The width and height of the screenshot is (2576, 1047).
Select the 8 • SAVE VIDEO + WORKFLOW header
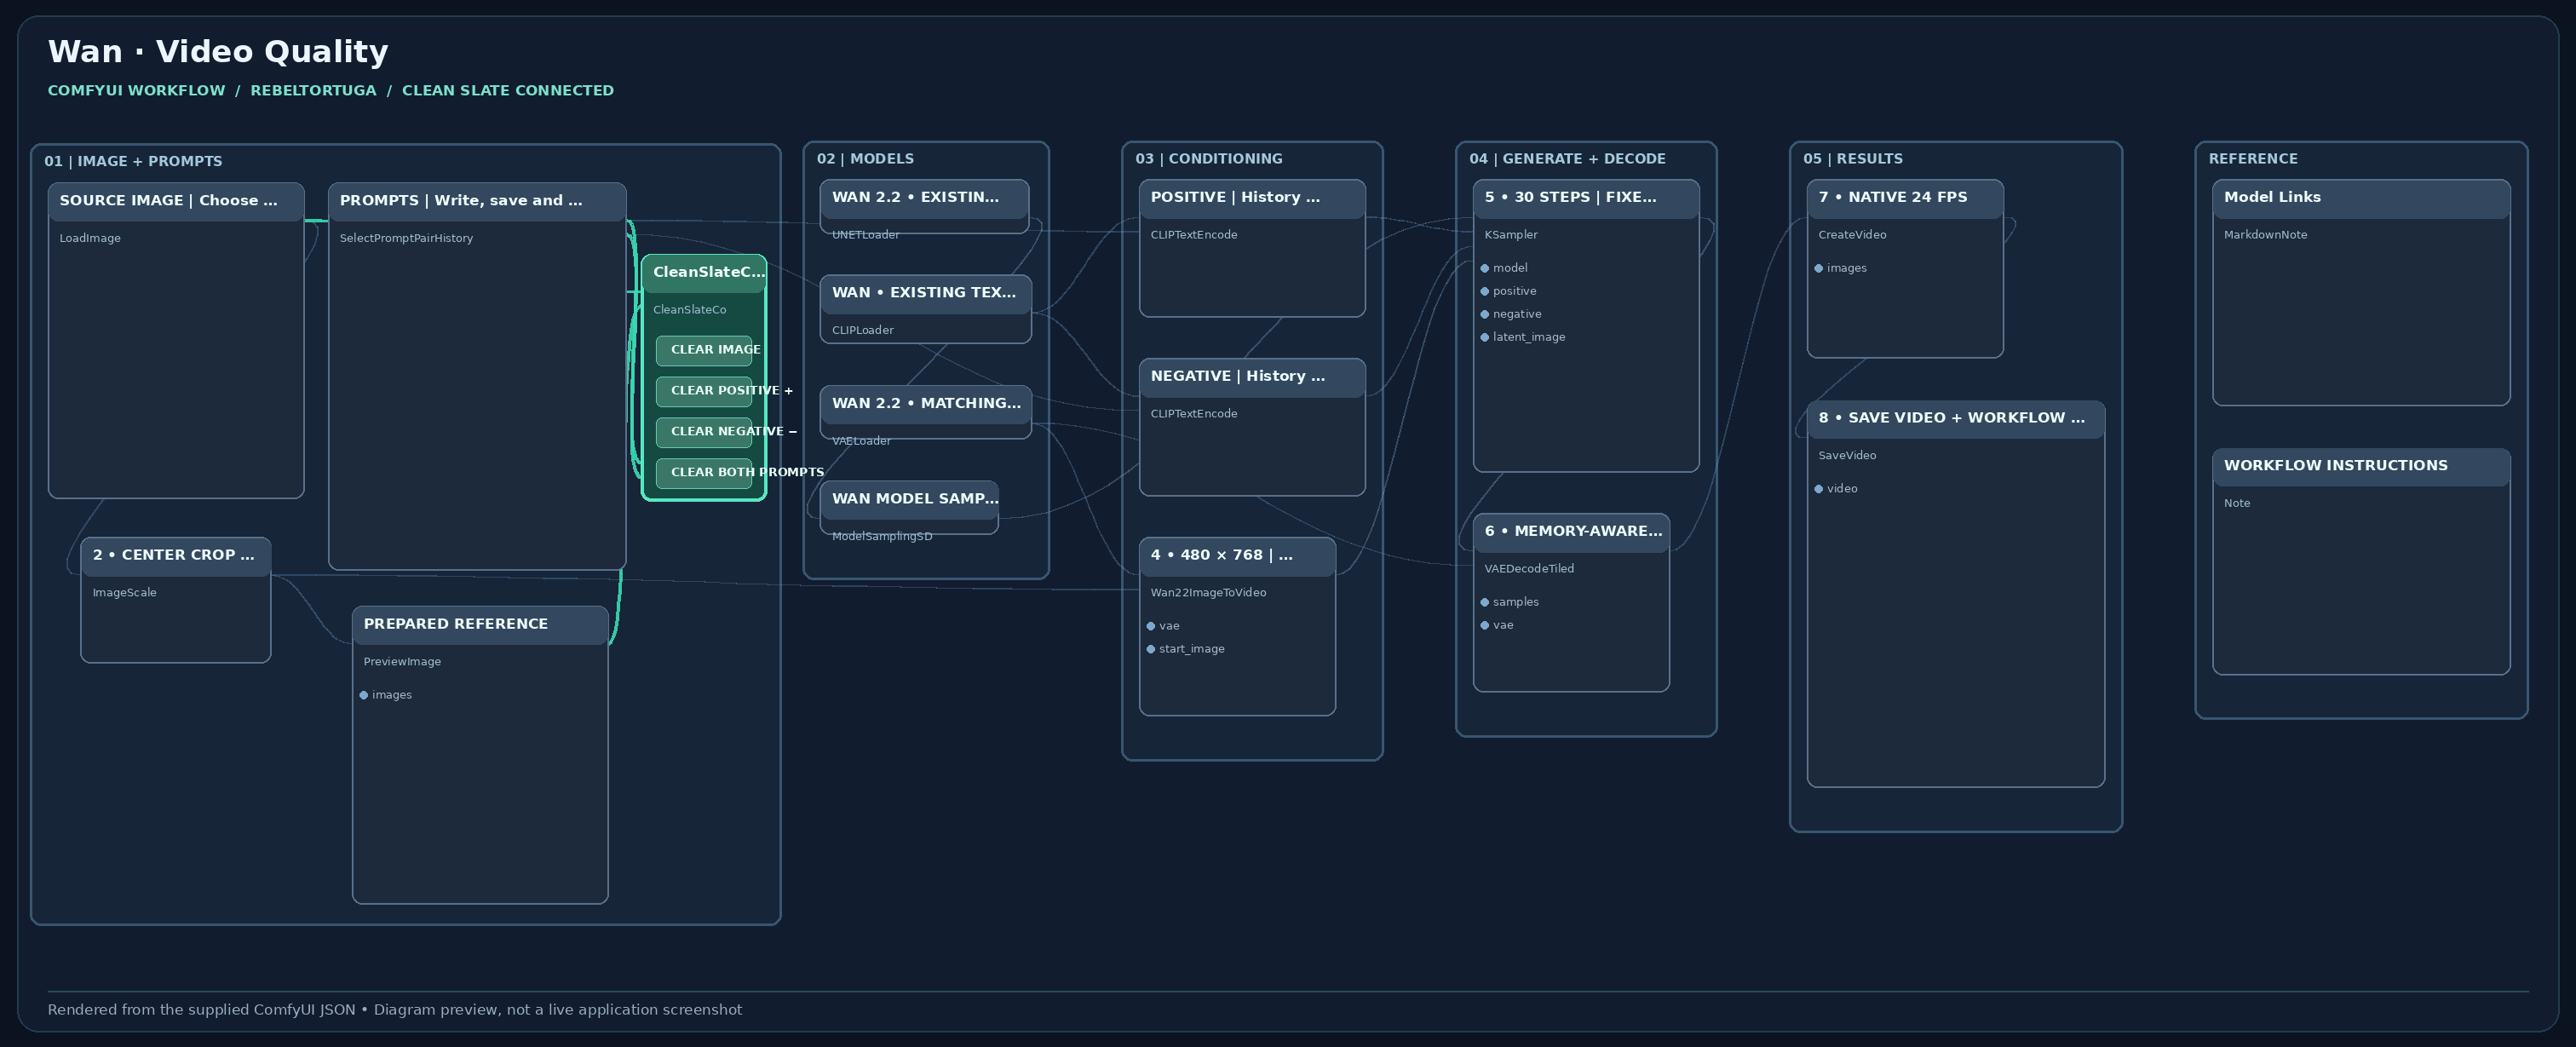point(1956,419)
